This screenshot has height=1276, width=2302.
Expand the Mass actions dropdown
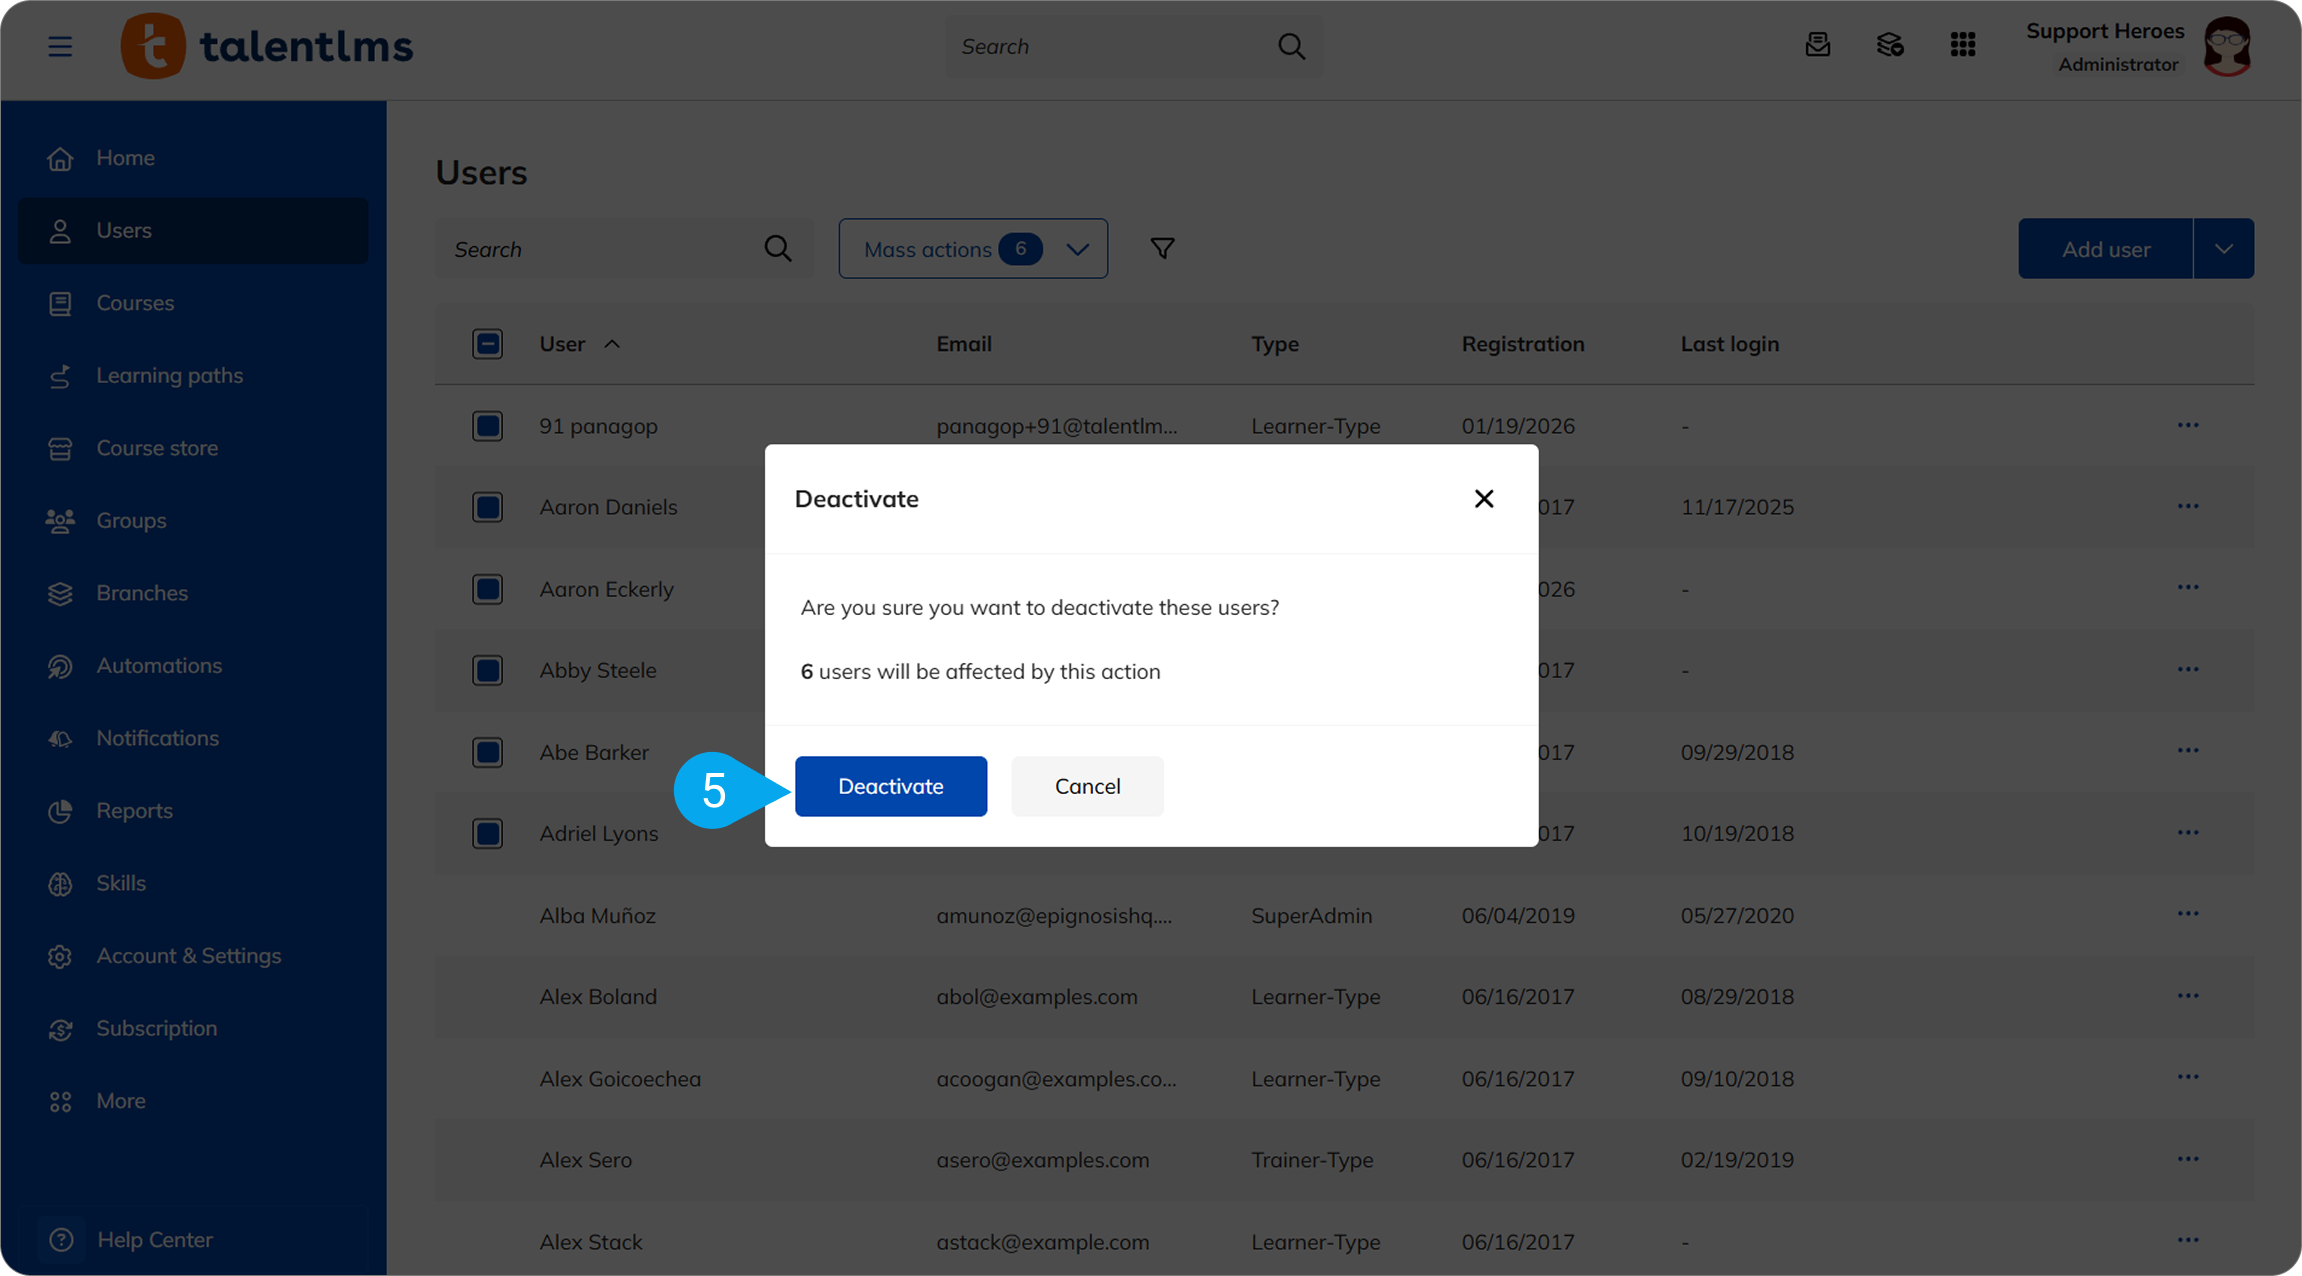tap(973, 249)
